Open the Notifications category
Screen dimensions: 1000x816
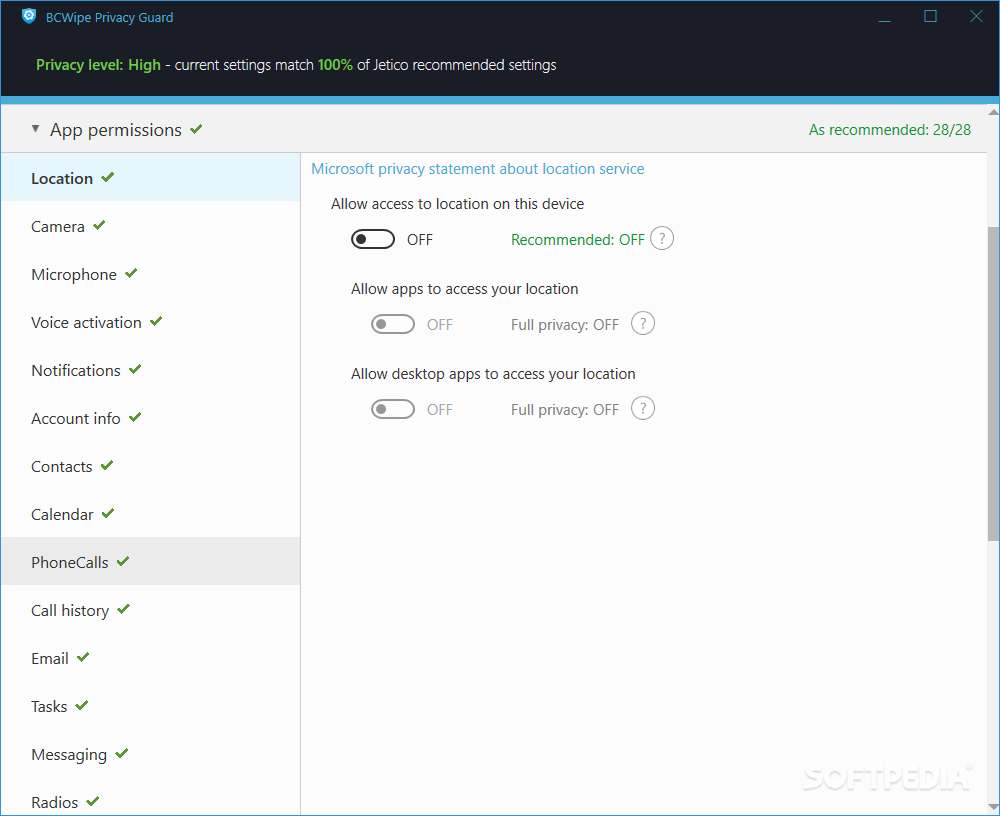point(151,370)
